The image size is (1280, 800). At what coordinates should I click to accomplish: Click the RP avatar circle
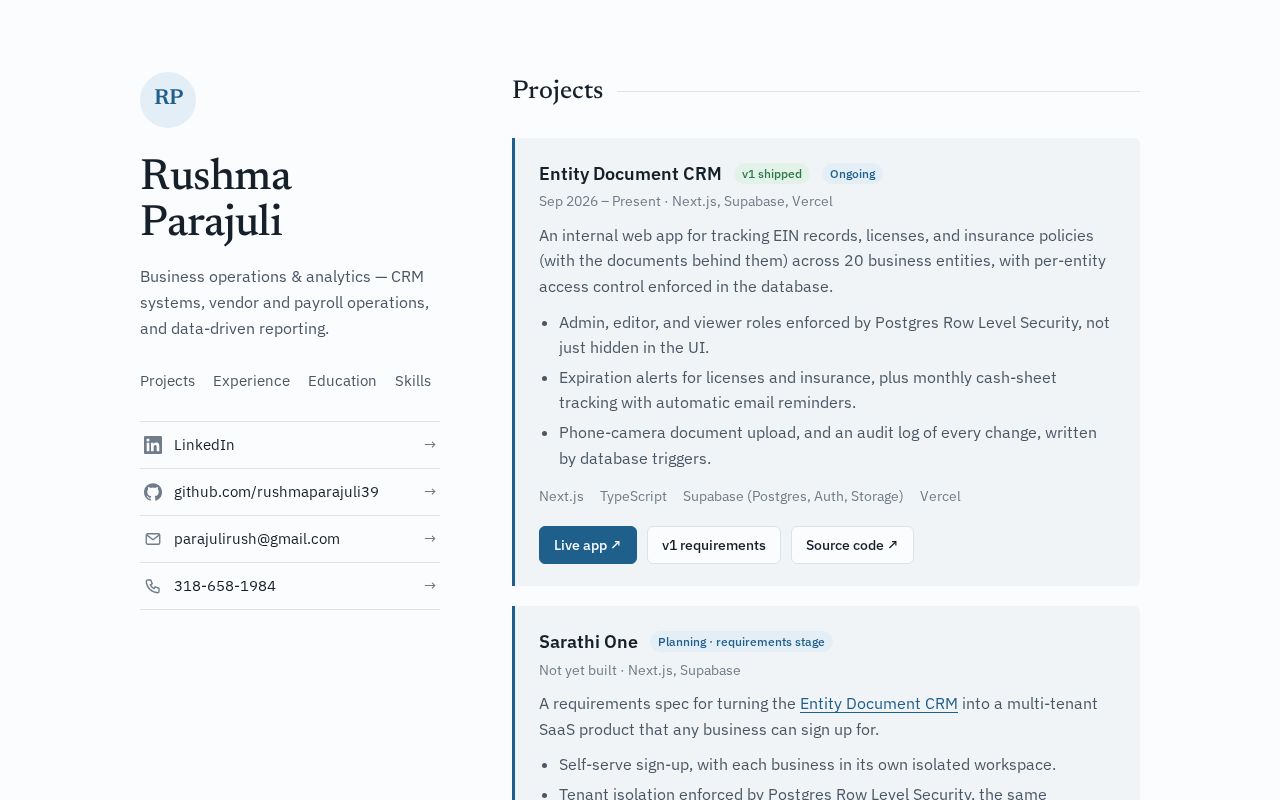[168, 100]
